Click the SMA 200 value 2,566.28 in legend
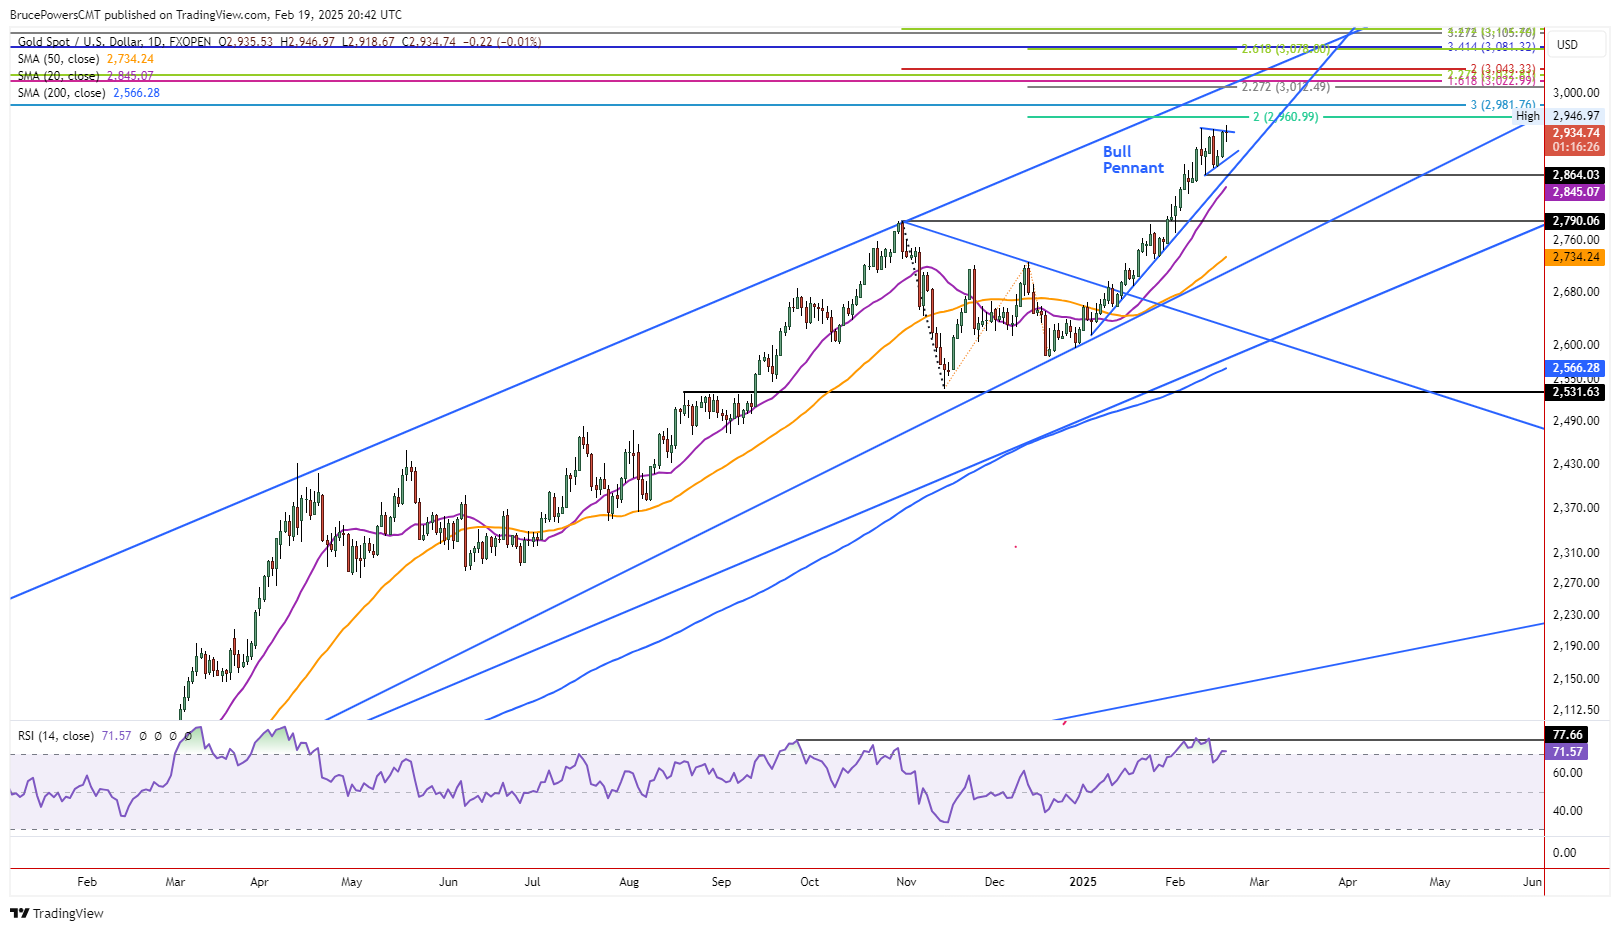 [x=136, y=93]
